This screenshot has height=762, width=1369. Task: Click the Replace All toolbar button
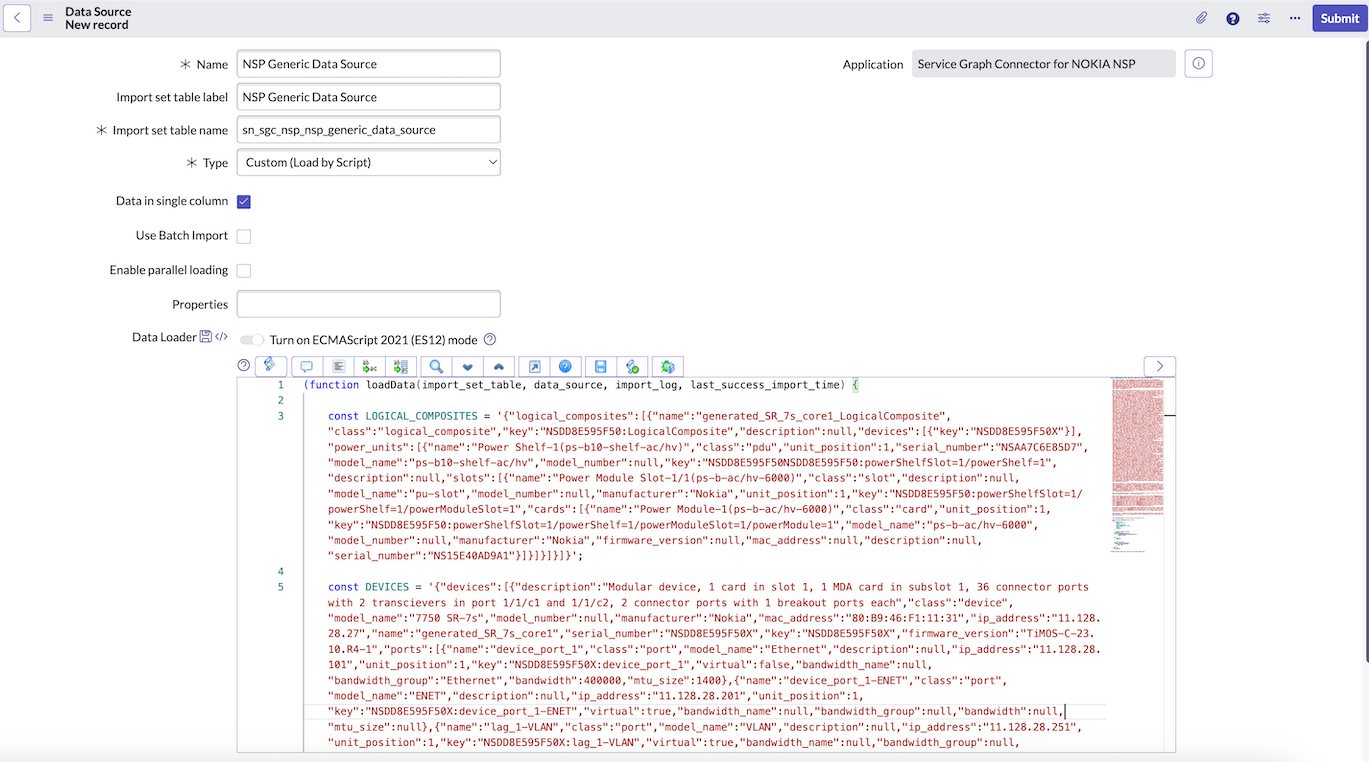point(401,367)
